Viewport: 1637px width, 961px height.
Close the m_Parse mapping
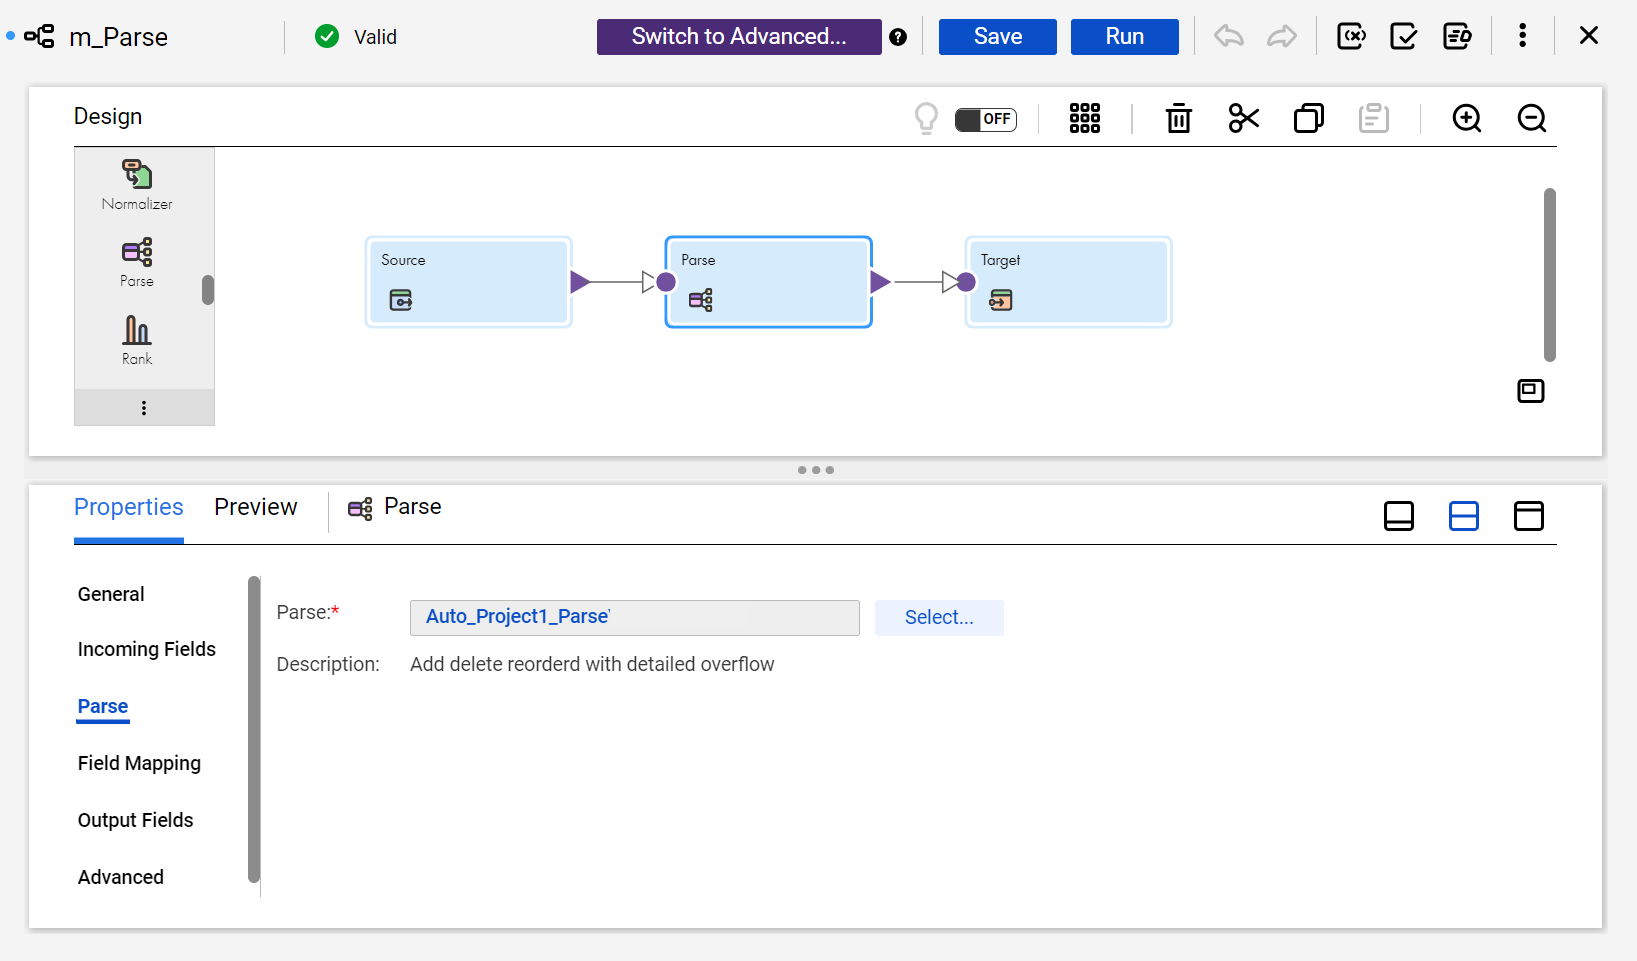pyautogui.click(x=1589, y=36)
